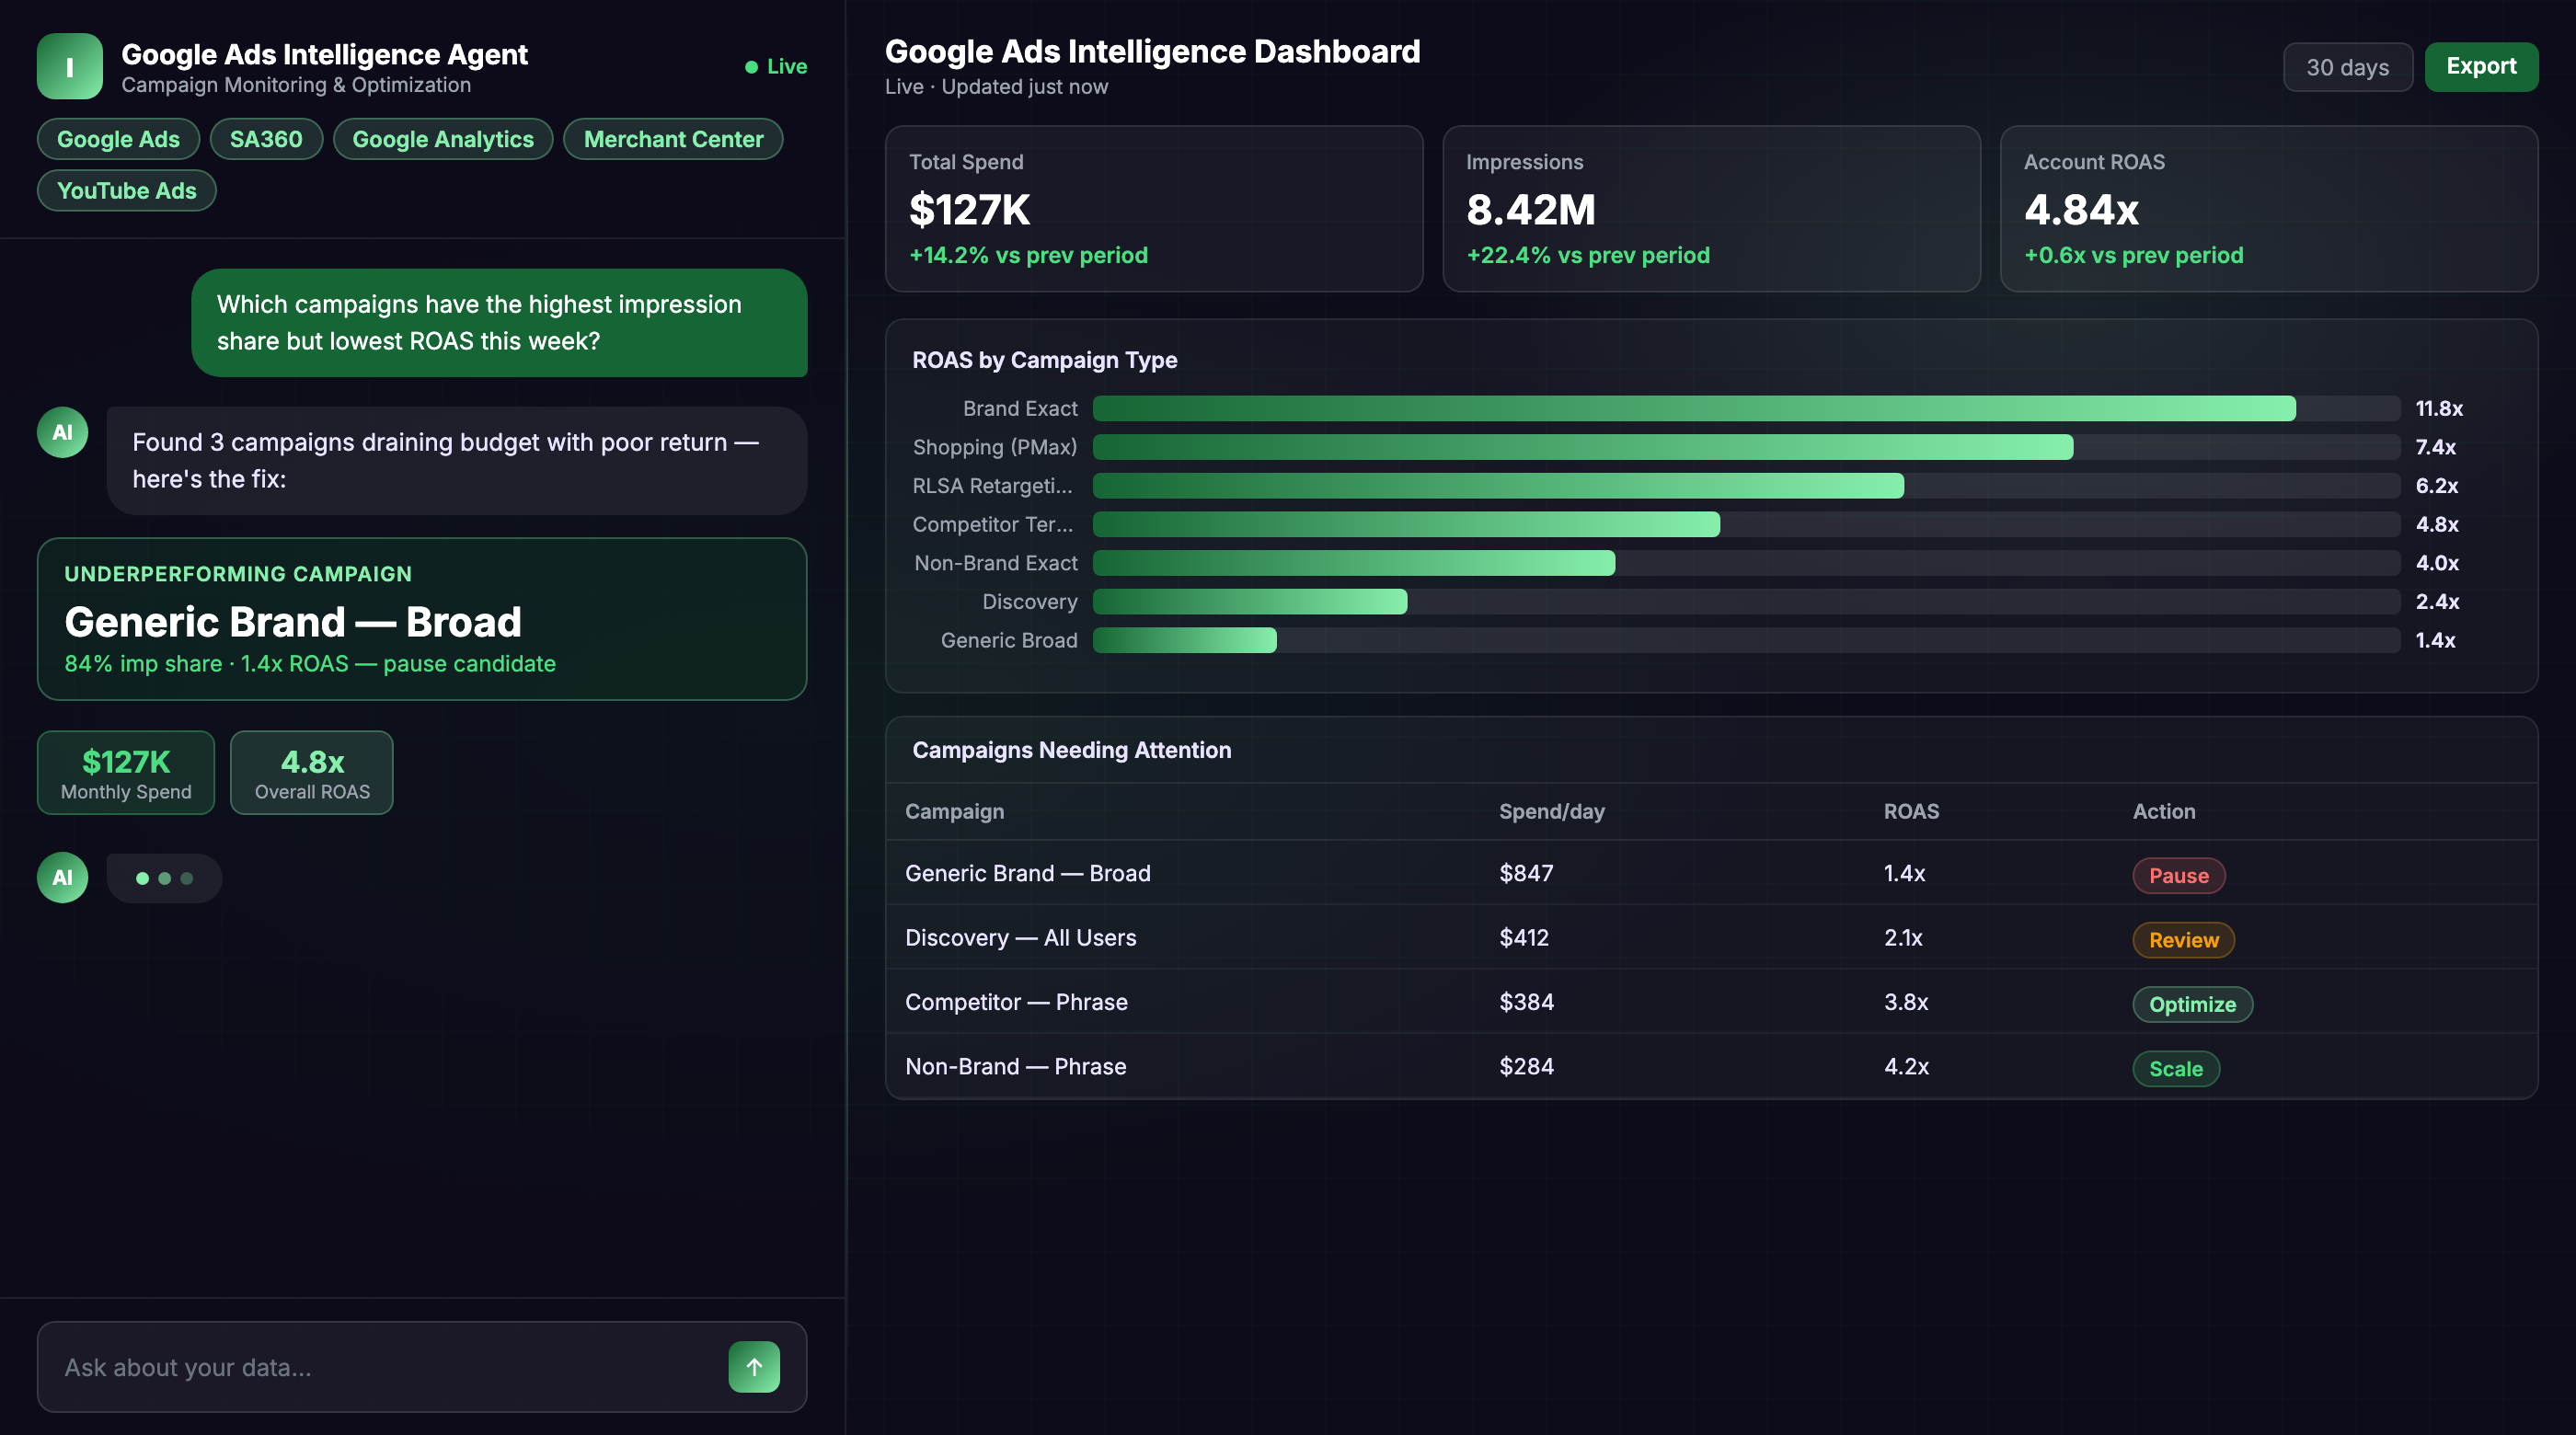Click the send arrow button

pyautogui.click(x=754, y=1367)
